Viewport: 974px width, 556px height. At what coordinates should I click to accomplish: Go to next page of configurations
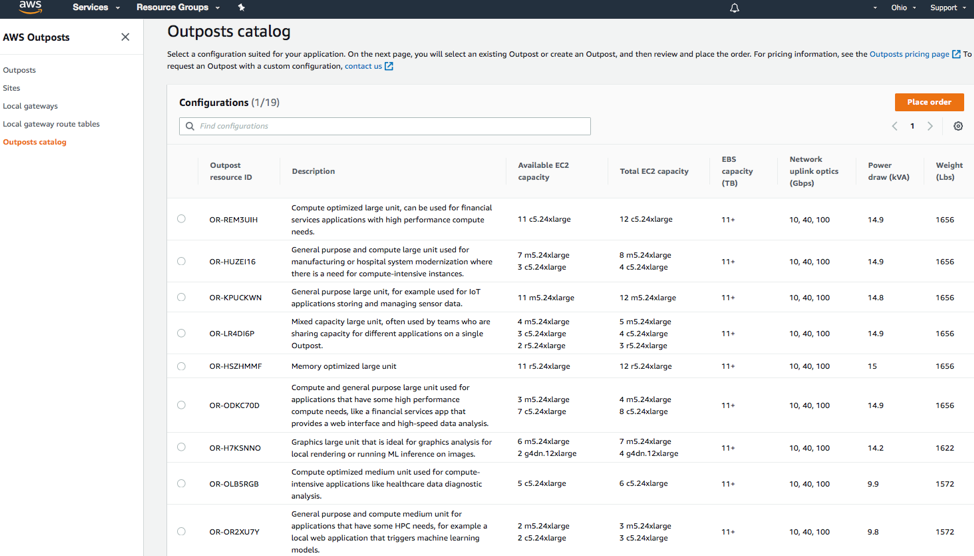coord(930,126)
